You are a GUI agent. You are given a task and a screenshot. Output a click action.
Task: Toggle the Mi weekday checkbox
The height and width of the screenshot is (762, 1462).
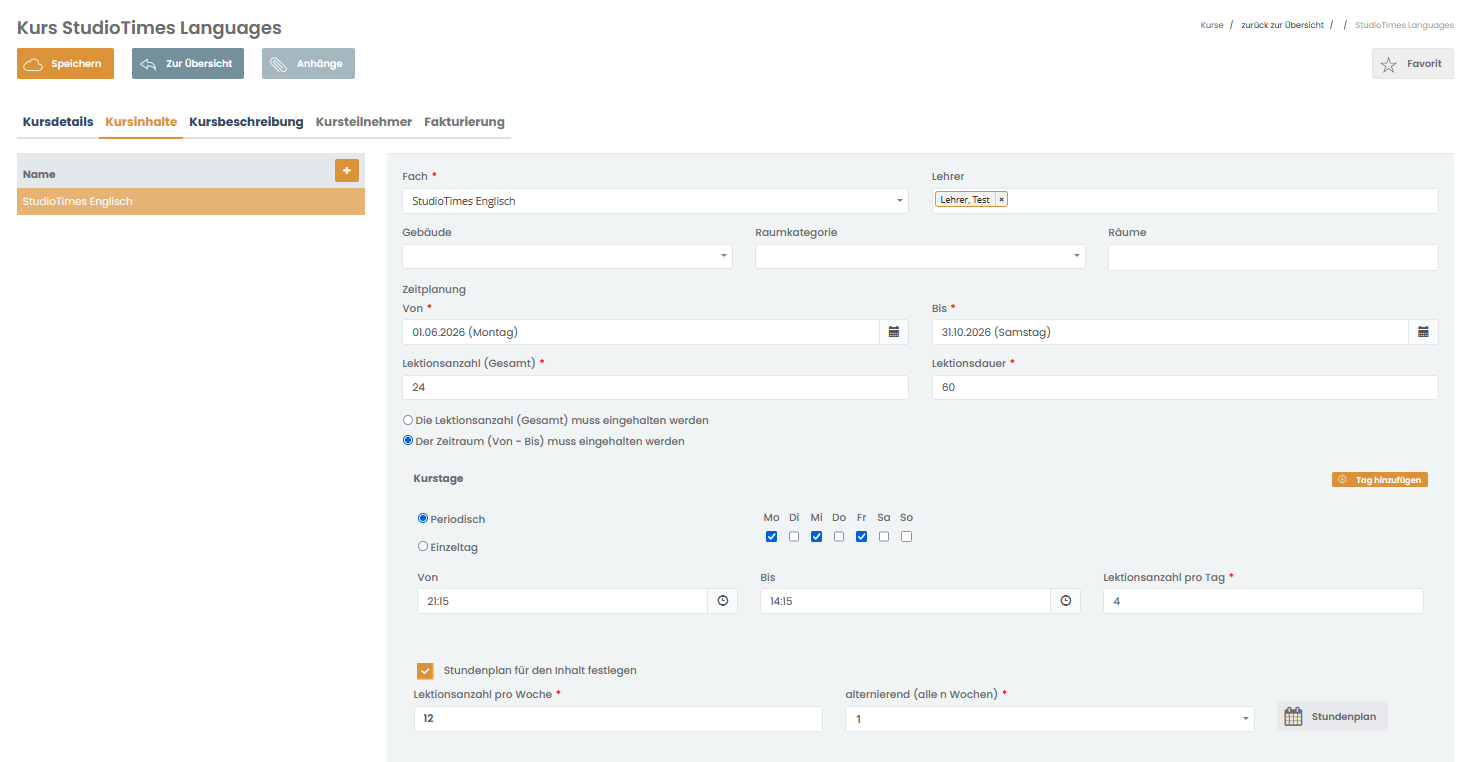[816, 537]
